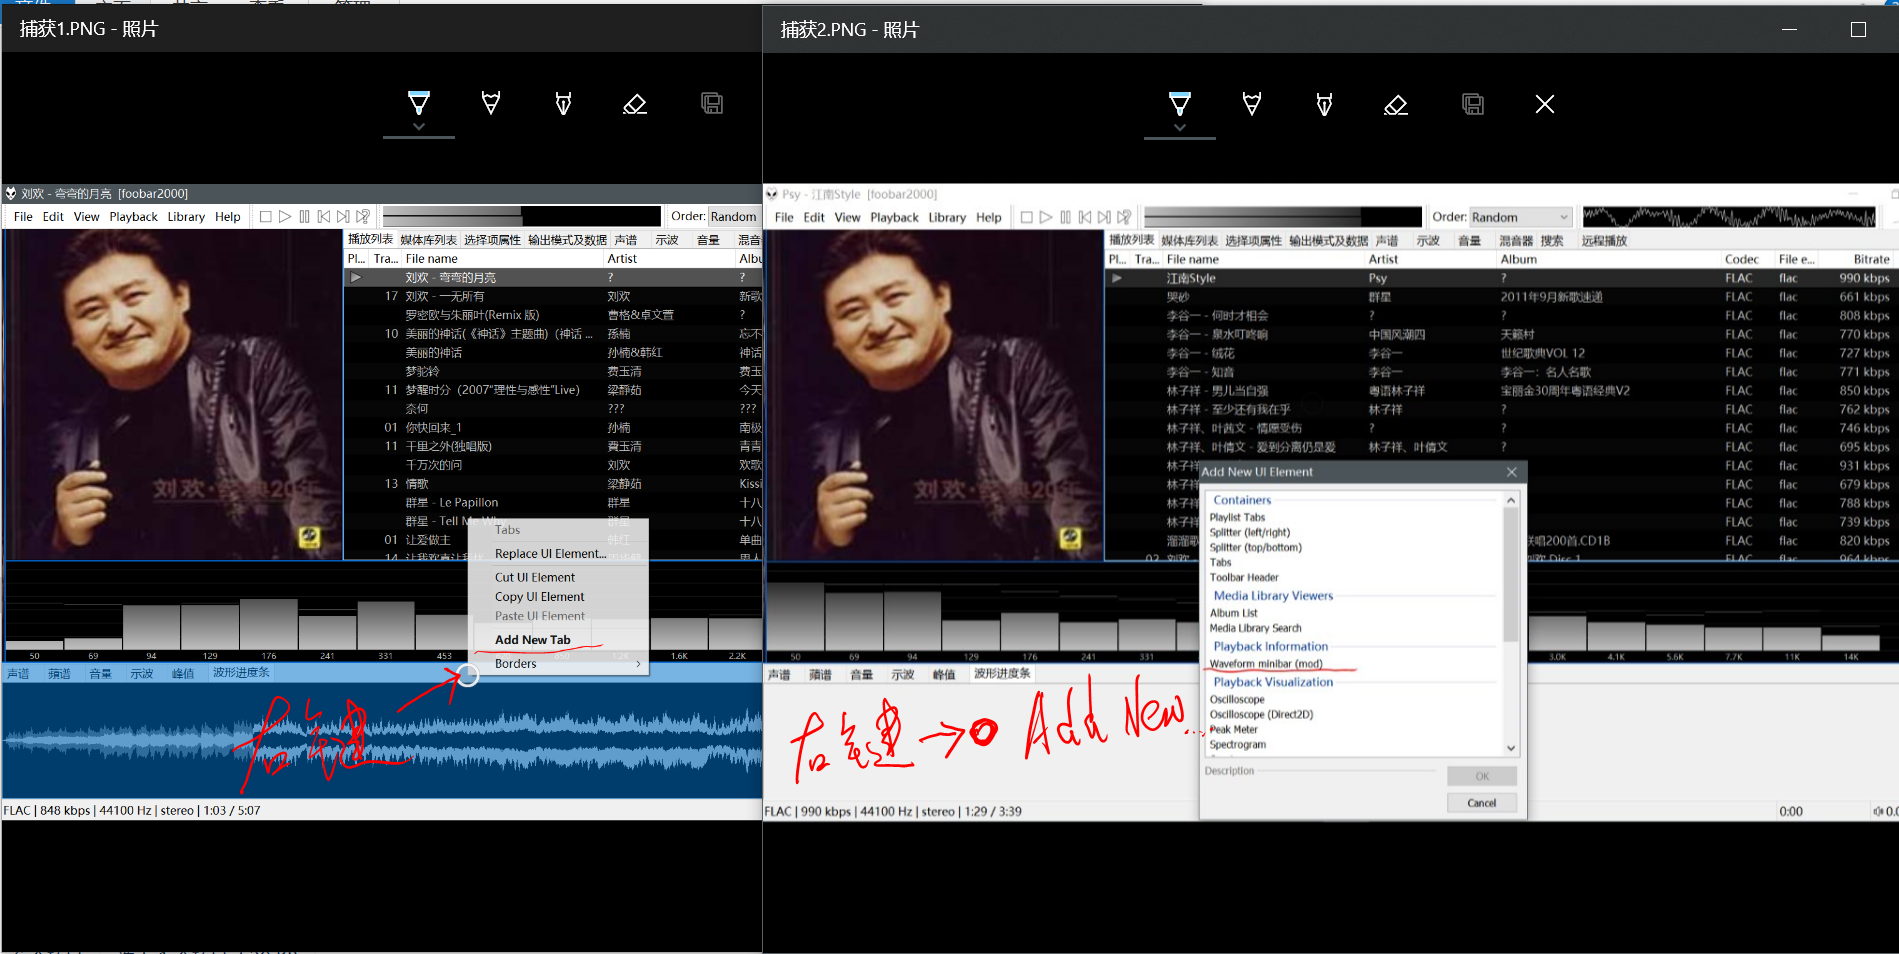Click the seekbar in Psy foobar2000 toolbar
Screen dimensions: 1899x954
click(1282, 217)
